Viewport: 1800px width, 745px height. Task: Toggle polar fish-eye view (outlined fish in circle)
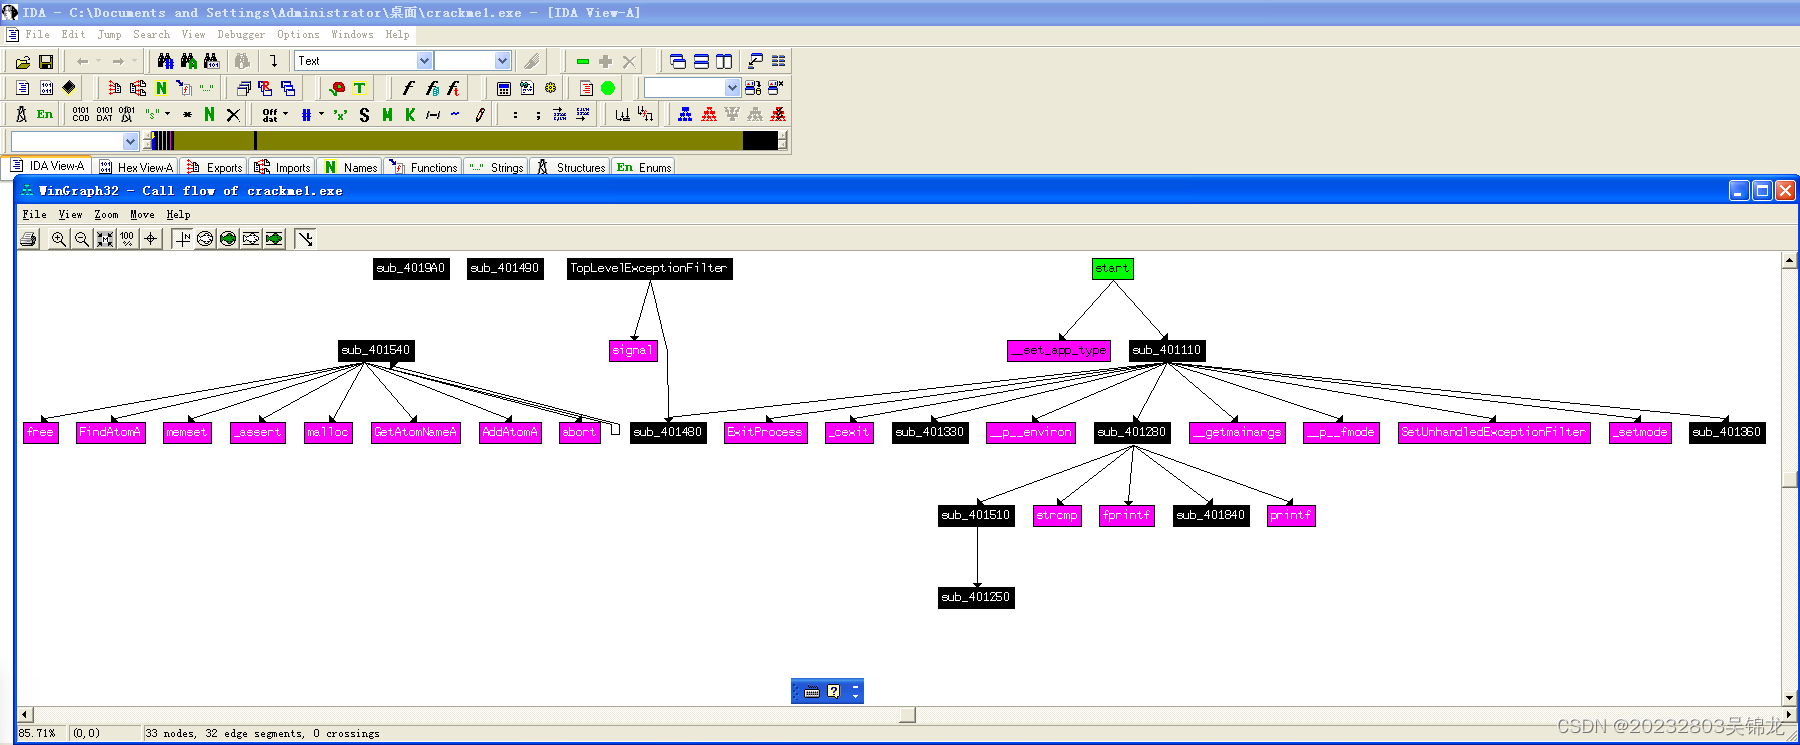(205, 238)
